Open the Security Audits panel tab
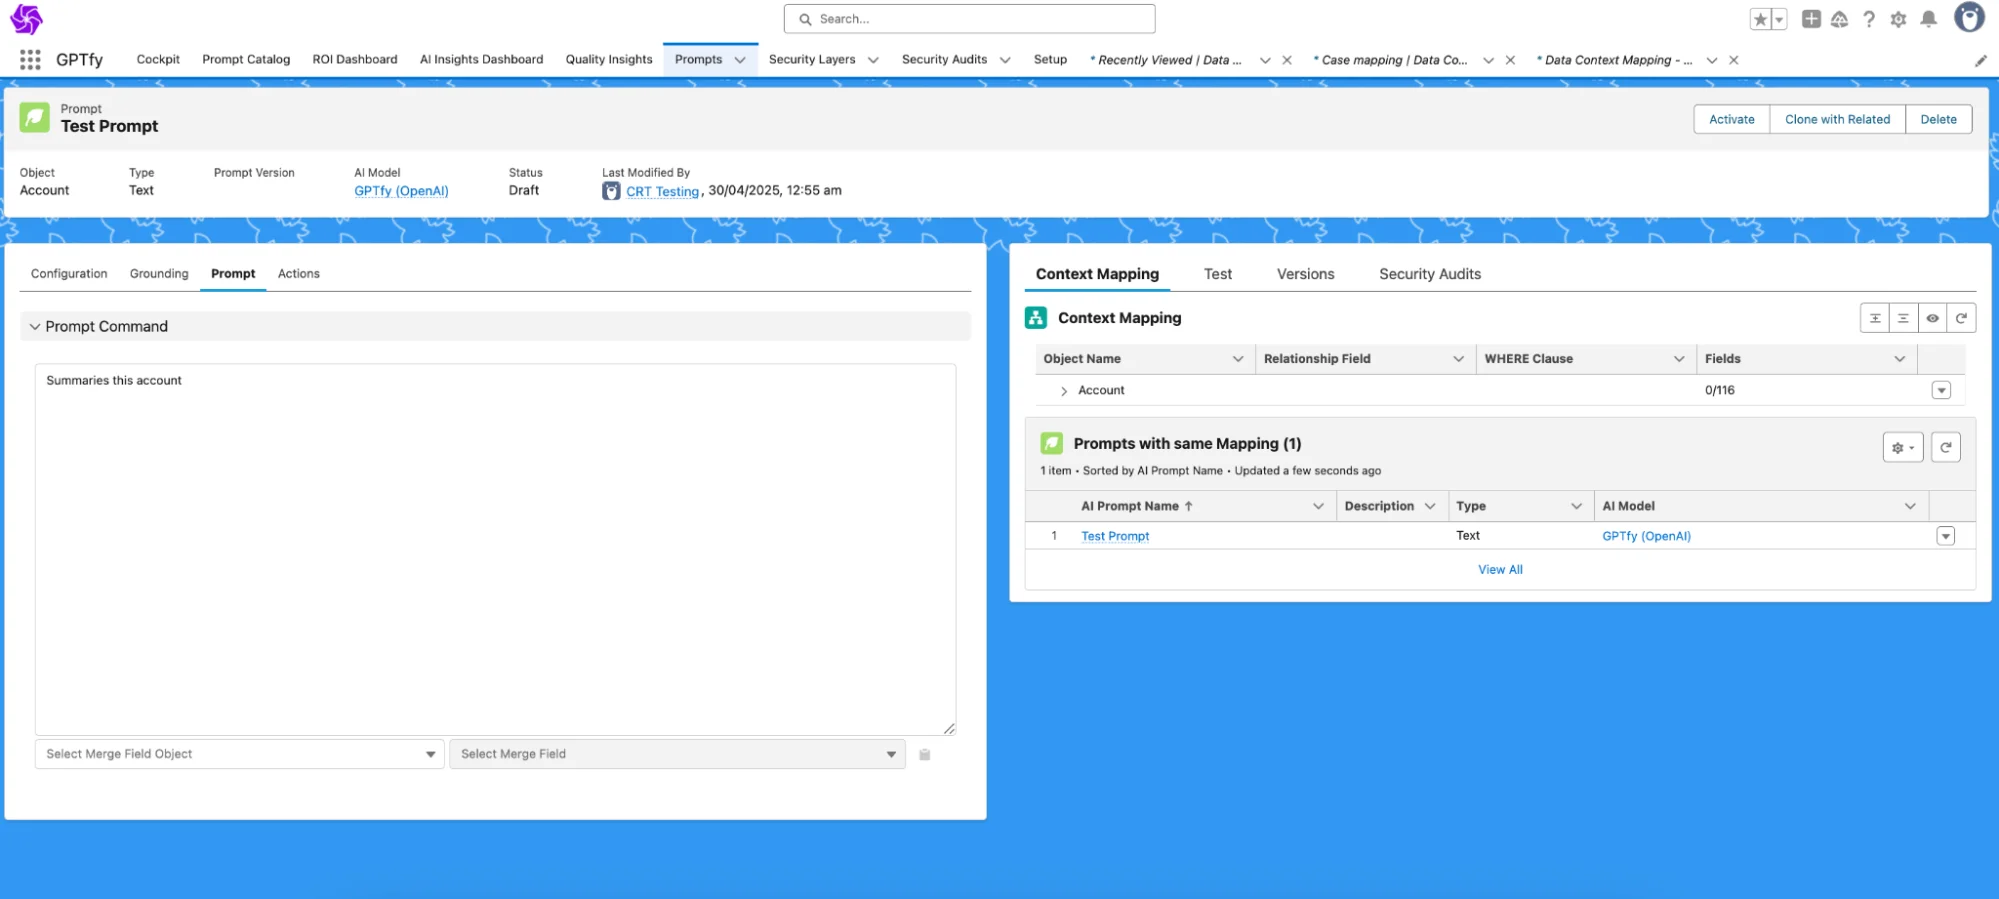Viewport: 1999px width, 899px height. tap(1430, 274)
